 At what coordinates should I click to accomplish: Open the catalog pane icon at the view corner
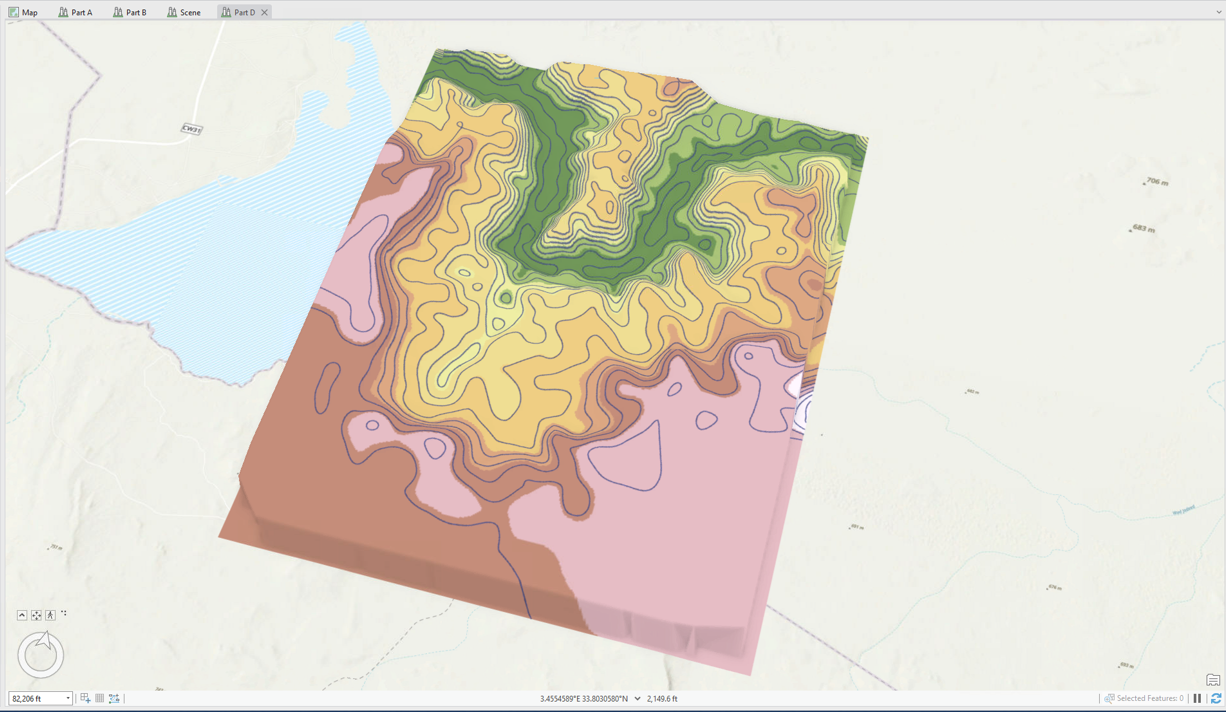click(1213, 681)
